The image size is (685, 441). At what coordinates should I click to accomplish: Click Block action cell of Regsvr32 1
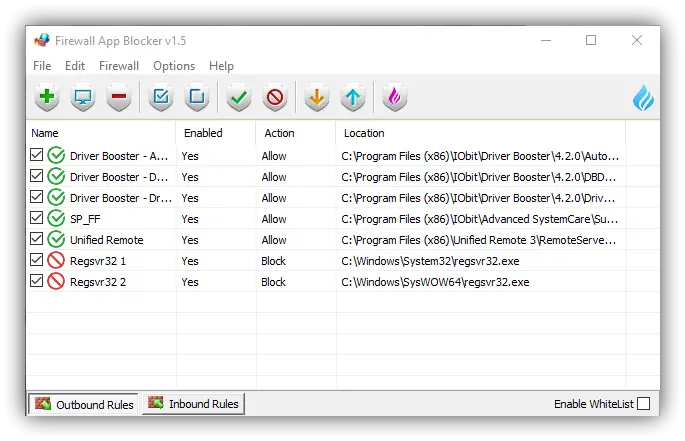[x=273, y=261]
